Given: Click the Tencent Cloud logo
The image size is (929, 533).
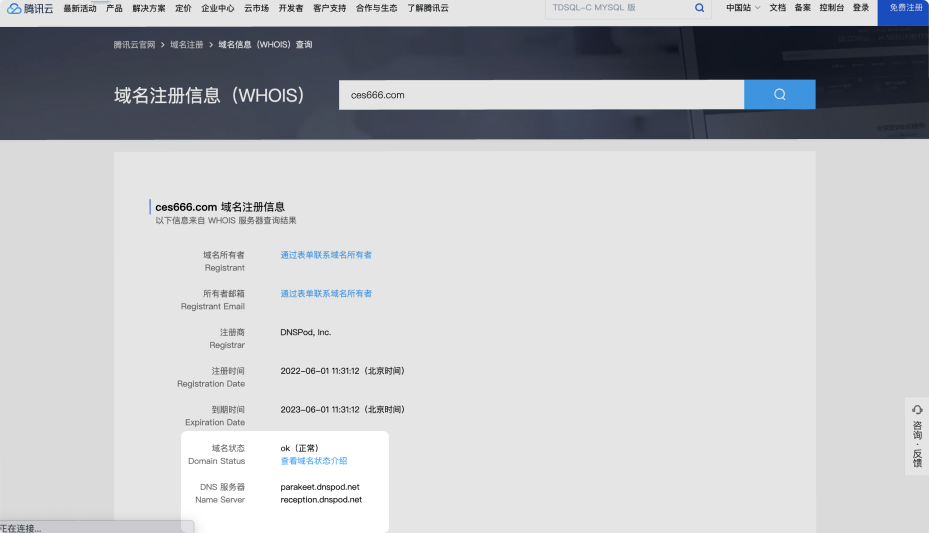Looking at the screenshot, I should coord(30,8).
